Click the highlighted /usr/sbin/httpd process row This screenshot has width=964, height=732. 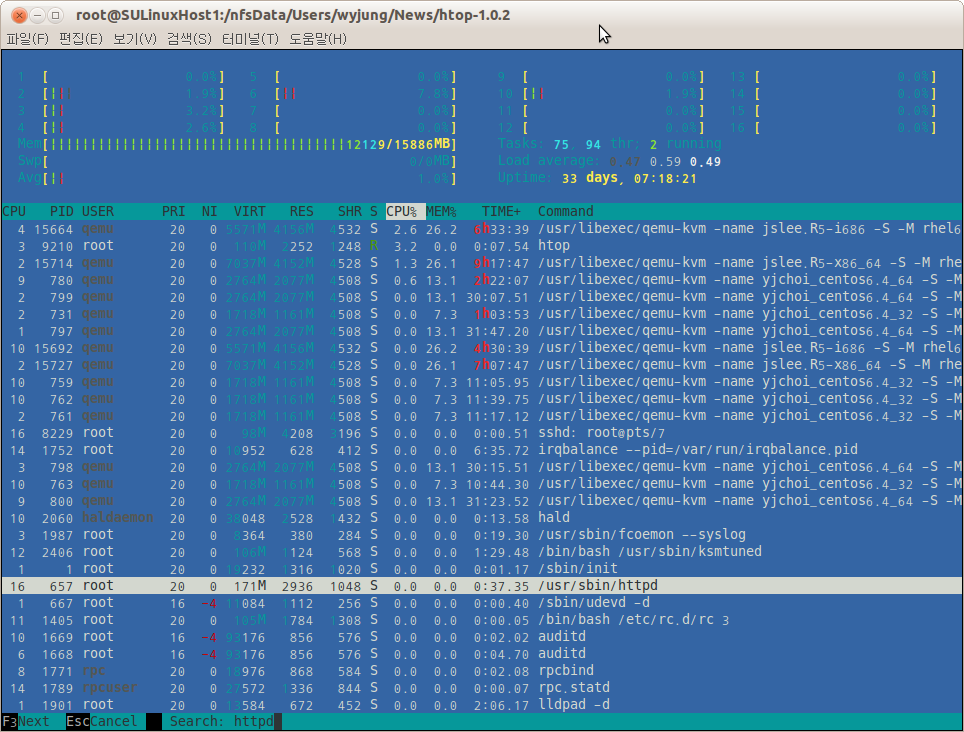coord(482,586)
